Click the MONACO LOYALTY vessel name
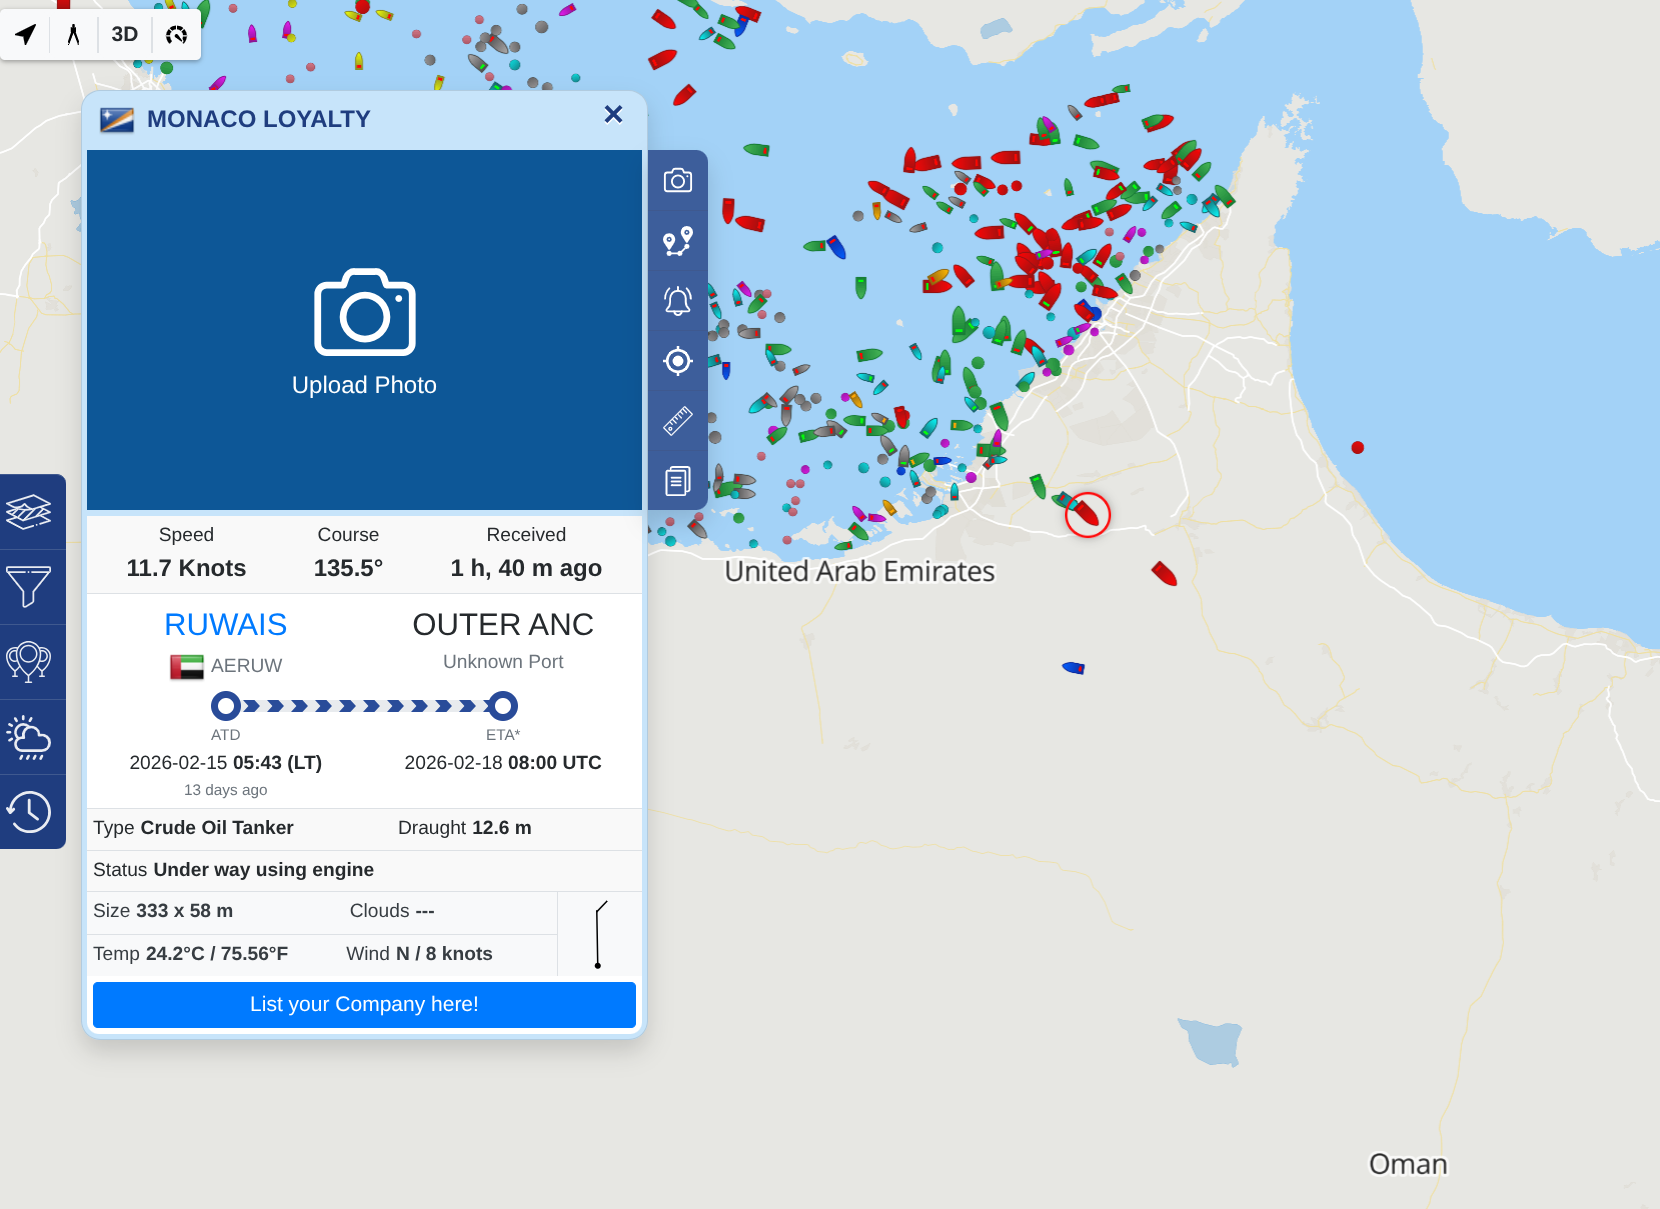 (259, 119)
